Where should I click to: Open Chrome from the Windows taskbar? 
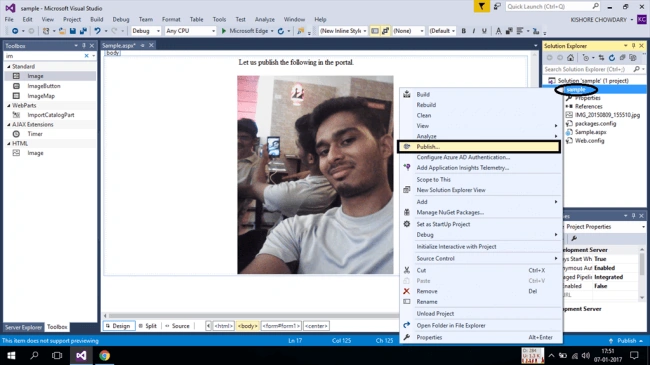point(104,355)
